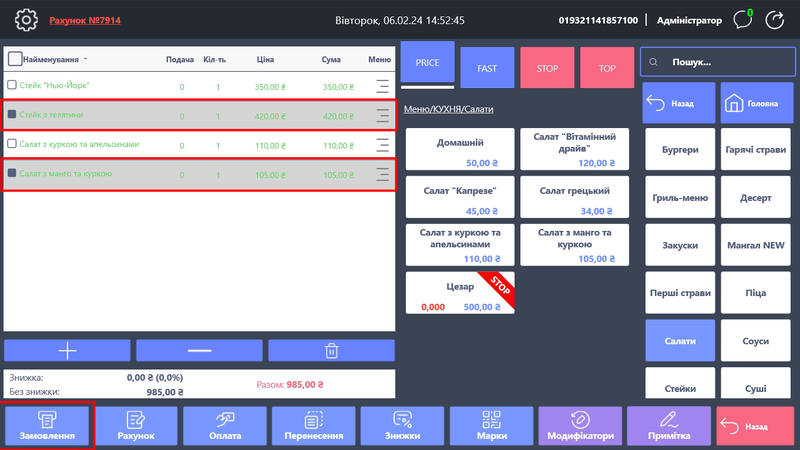This screenshot has height=450, width=800.
Task: Click the Пошук search field
Action: pos(717,62)
